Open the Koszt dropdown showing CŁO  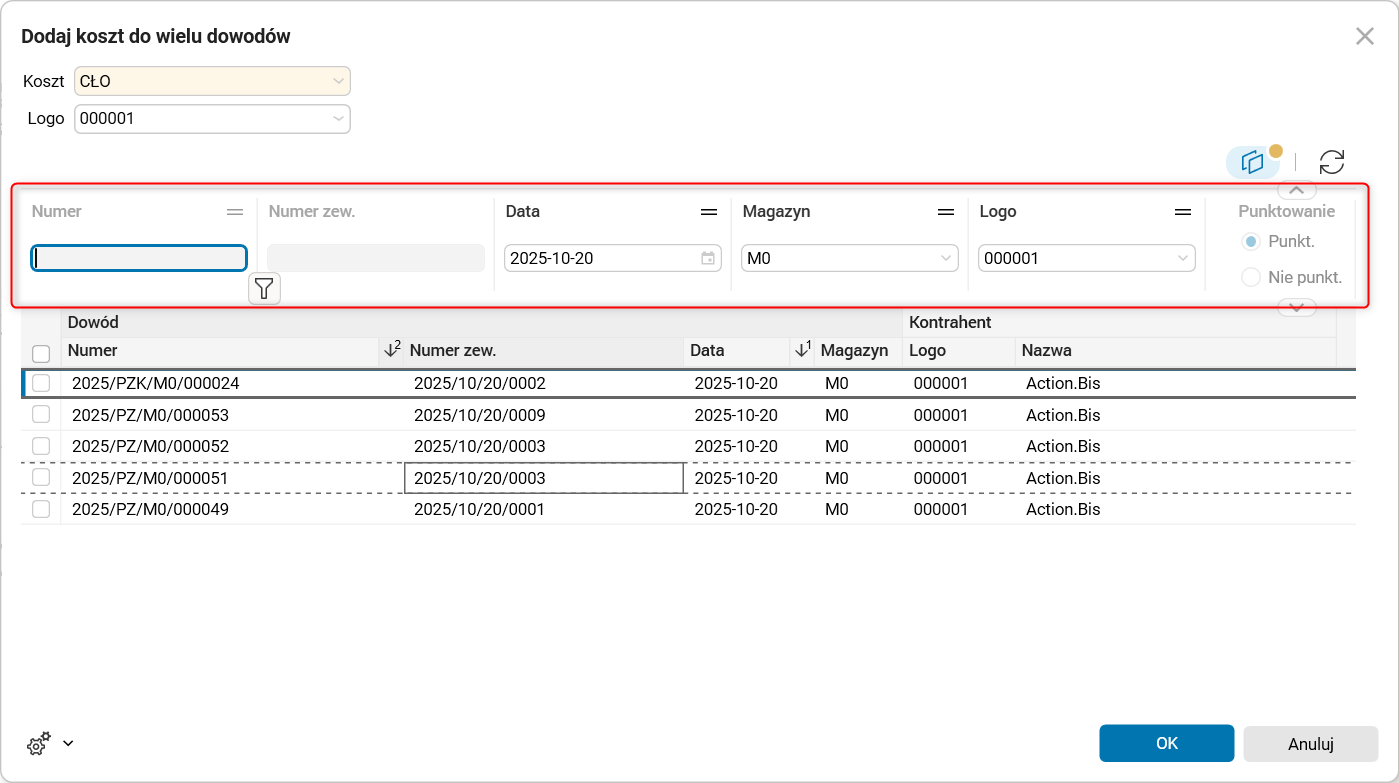coord(212,81)
